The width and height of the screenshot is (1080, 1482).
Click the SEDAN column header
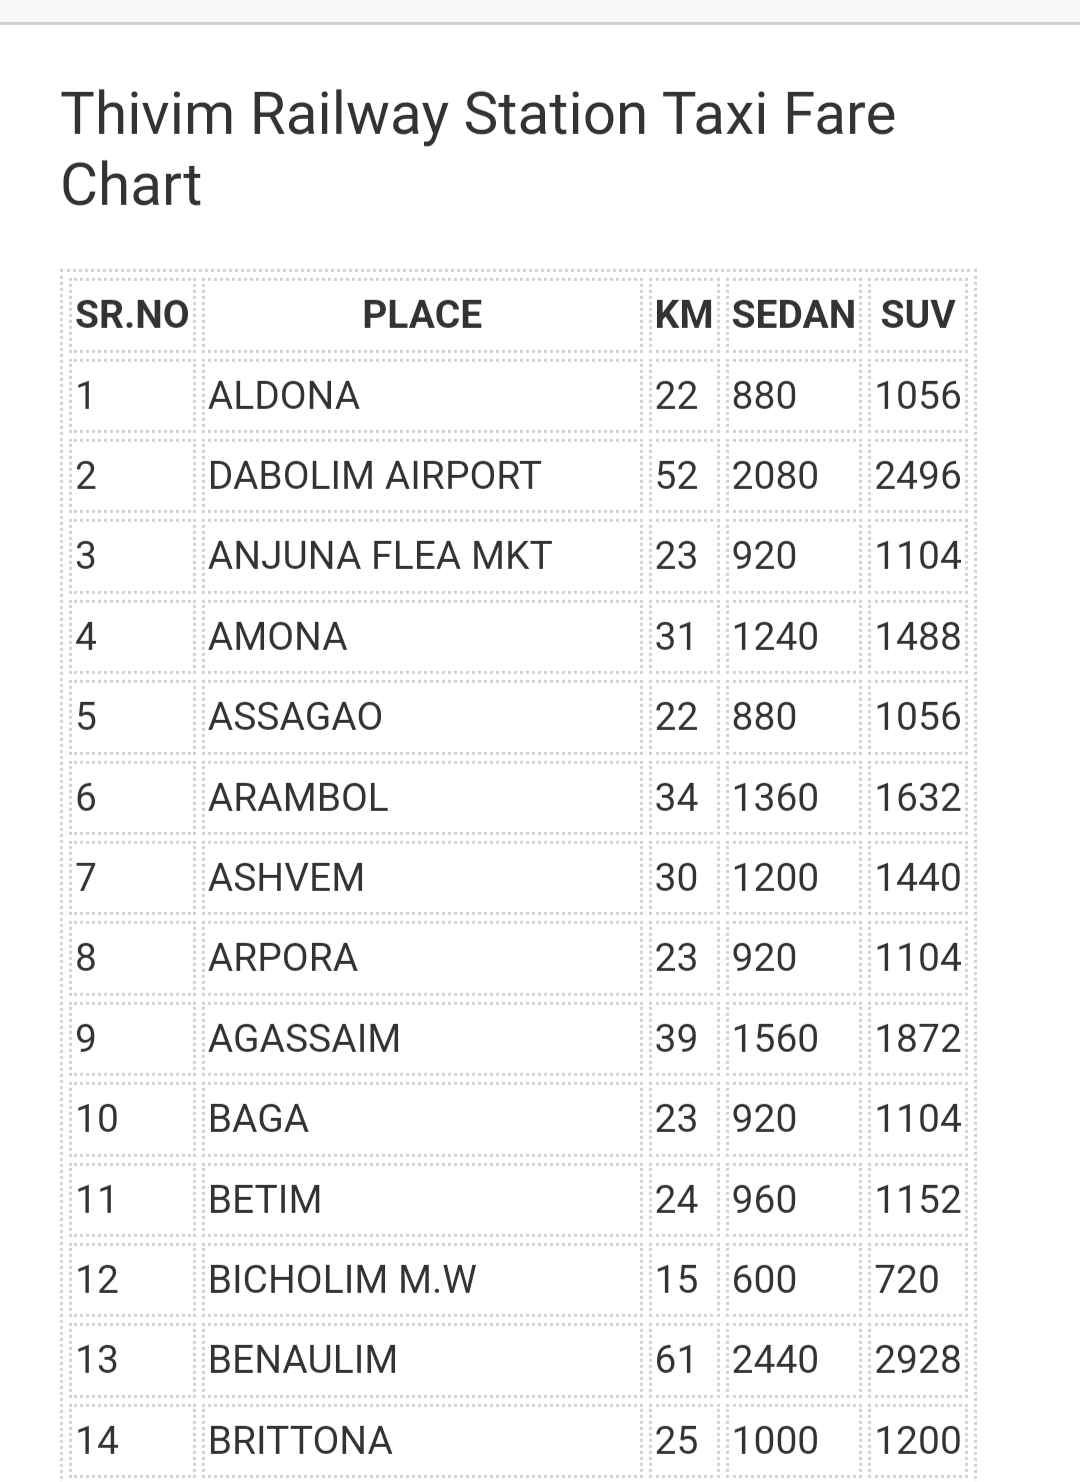coord(794,315)
